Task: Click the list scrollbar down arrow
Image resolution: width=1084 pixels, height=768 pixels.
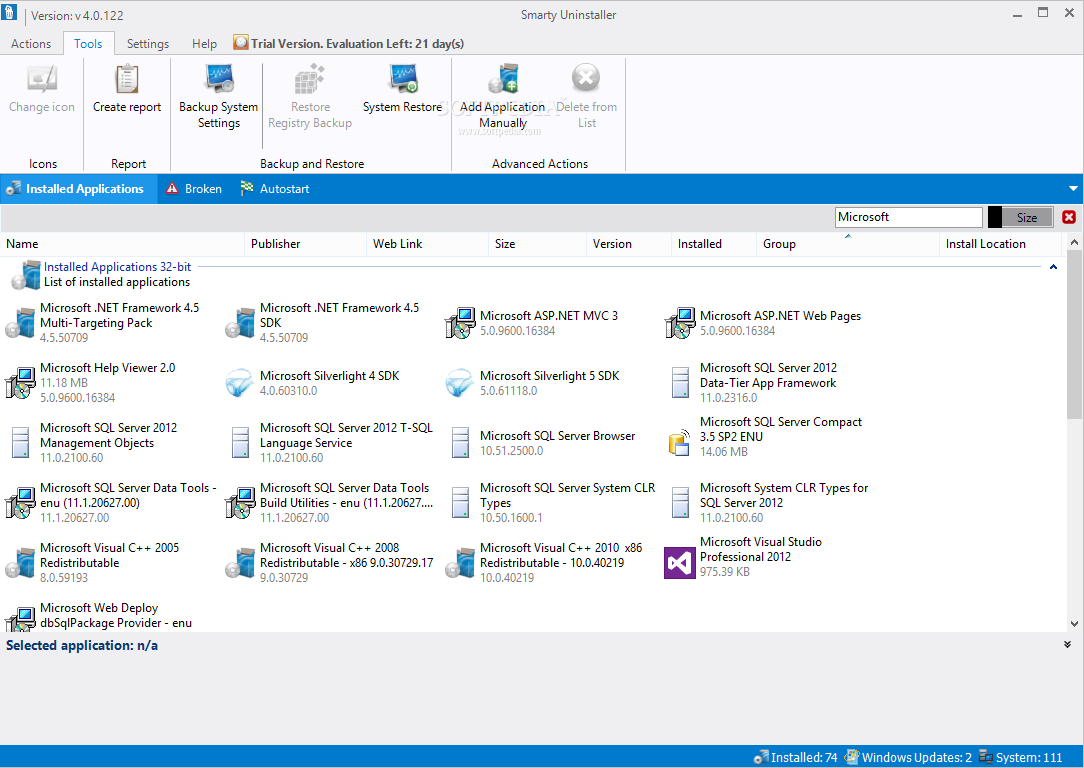Action: coord(1074,624)
